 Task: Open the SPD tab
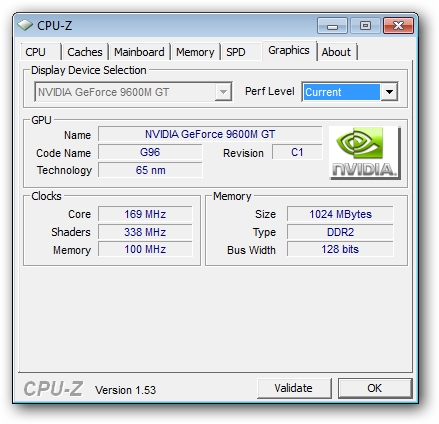tap(236, 52)
